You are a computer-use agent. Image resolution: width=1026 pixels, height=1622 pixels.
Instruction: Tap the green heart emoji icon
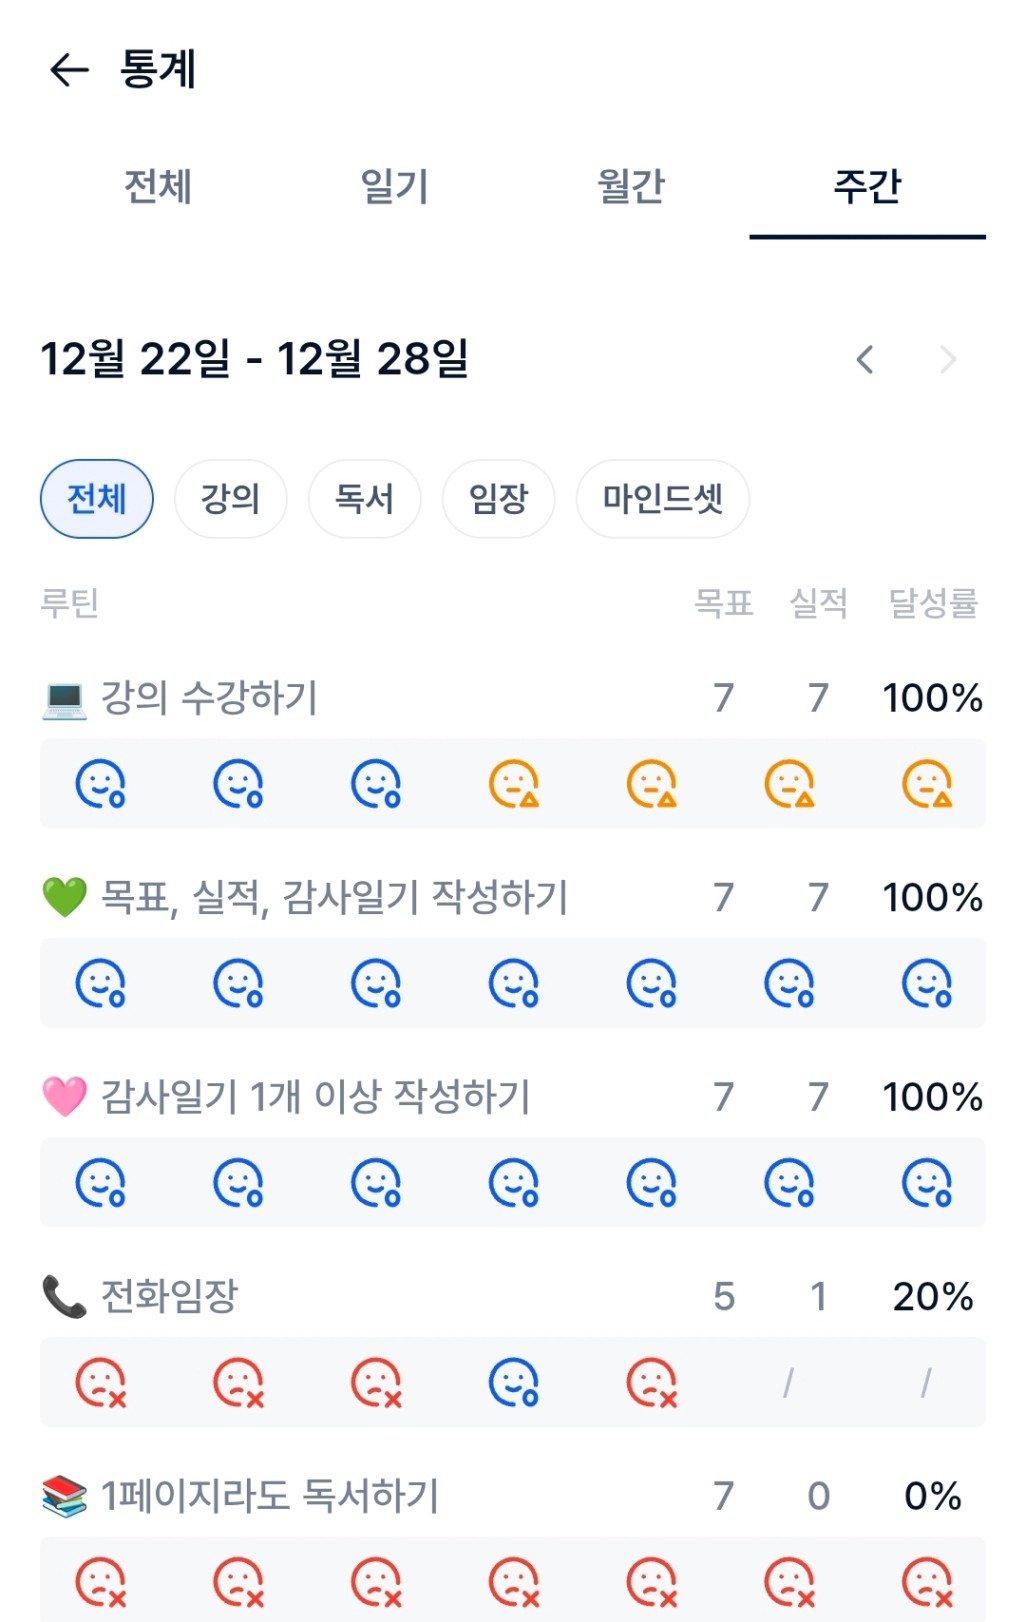(64, 897)
